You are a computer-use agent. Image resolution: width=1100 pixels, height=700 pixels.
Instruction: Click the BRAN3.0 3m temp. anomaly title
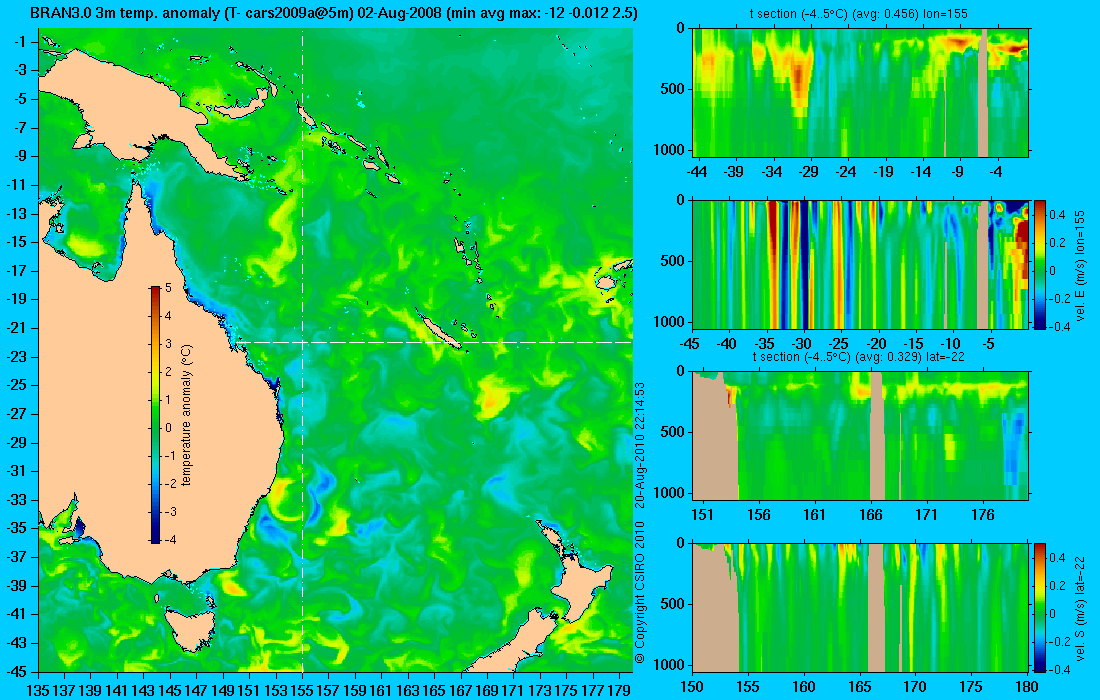[334, 13]
